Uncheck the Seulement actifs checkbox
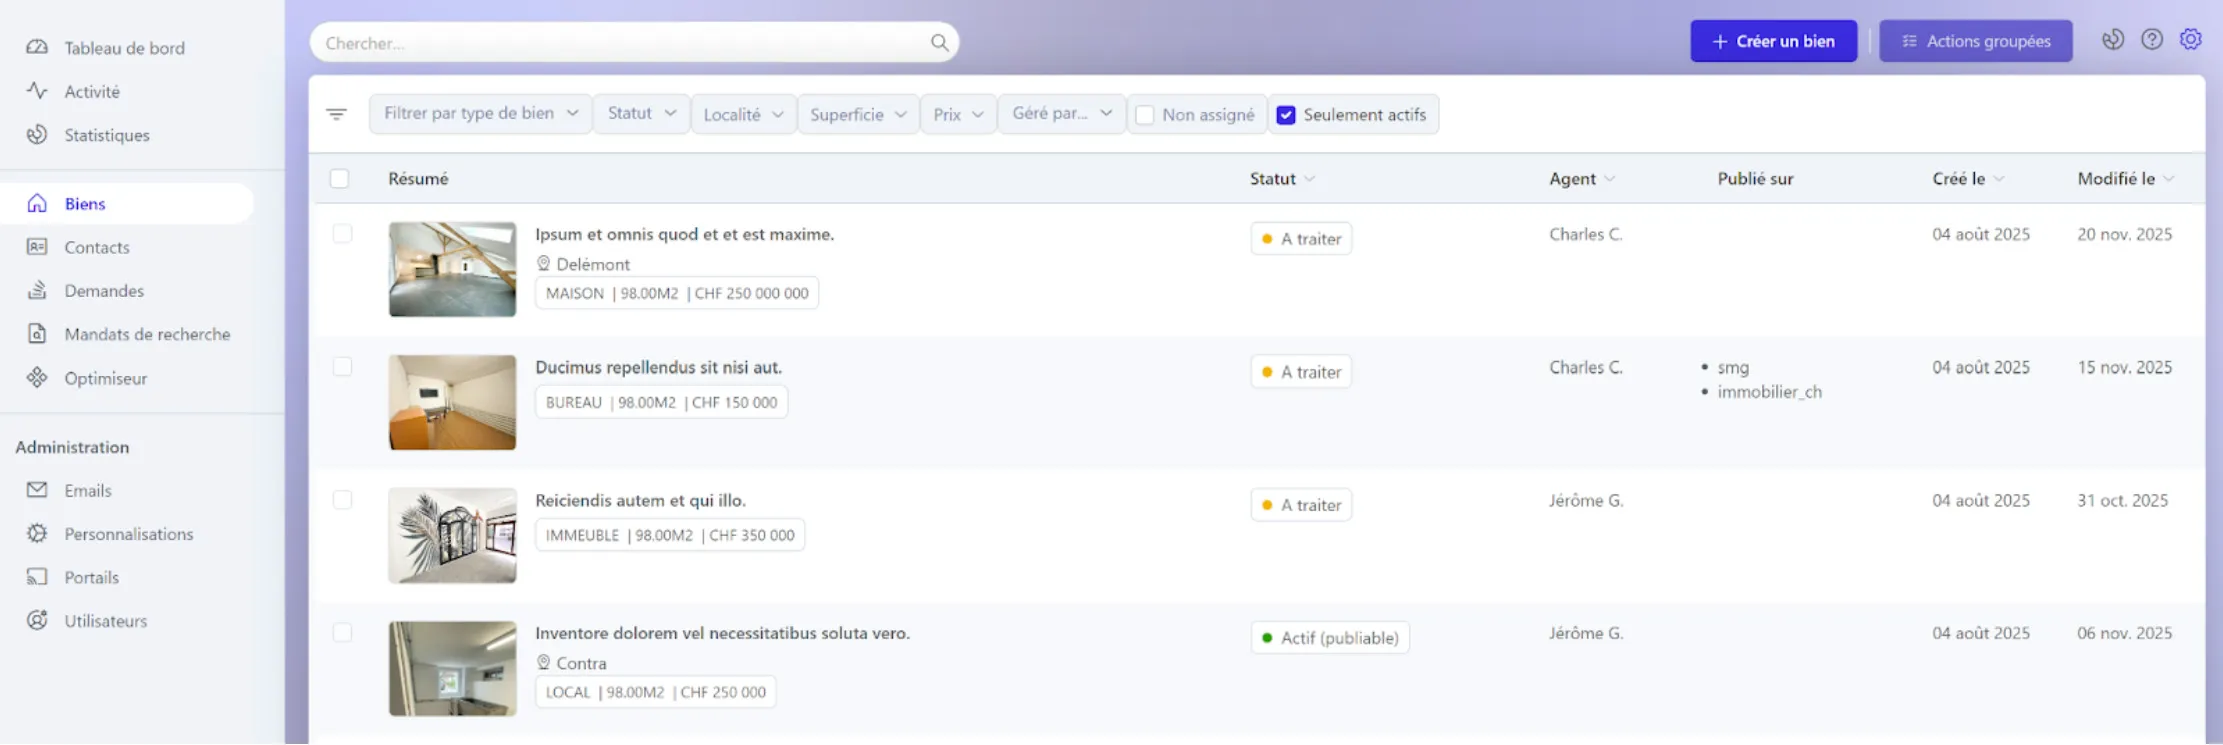This screenshot has height=745, width=2223. point(1286,115)
